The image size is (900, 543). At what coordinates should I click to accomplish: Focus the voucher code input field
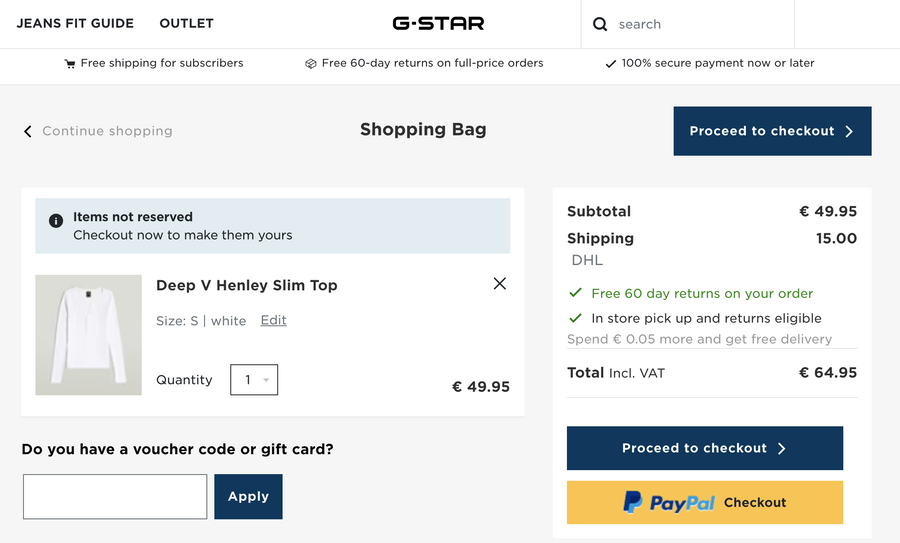tap(115, 496)
